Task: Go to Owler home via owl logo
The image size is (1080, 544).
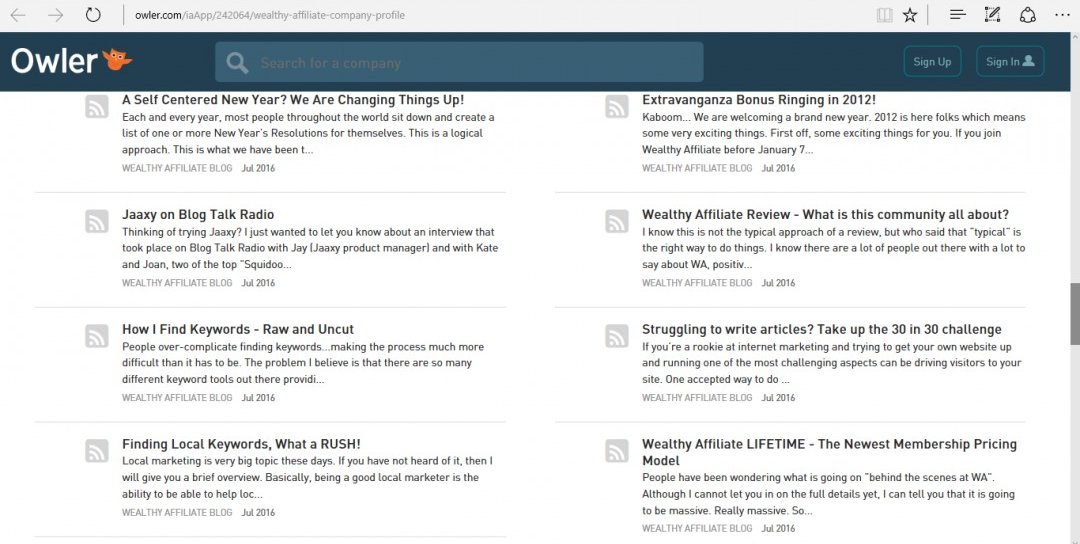Action: pyautogui.click(x=71, y=61)
